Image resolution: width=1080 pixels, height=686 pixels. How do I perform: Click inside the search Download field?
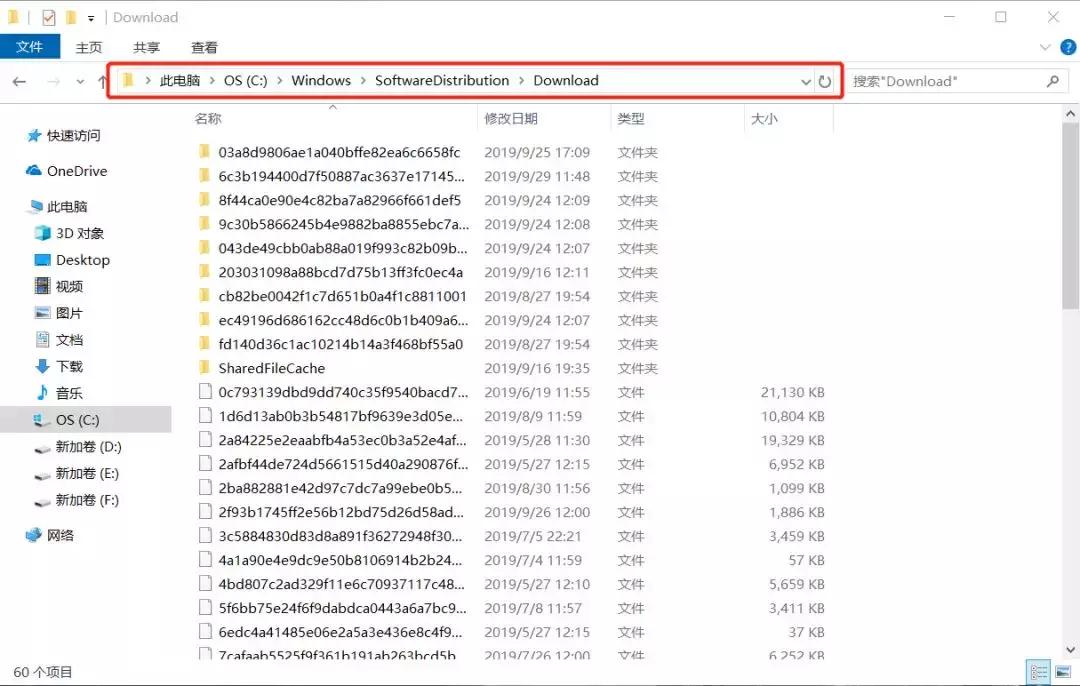(940, 80)
